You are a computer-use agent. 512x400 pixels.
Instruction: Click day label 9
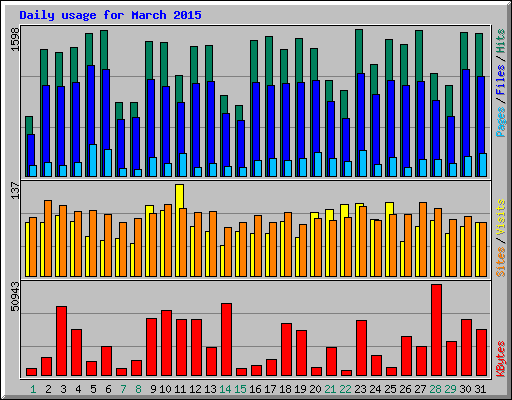pos(153,389)
